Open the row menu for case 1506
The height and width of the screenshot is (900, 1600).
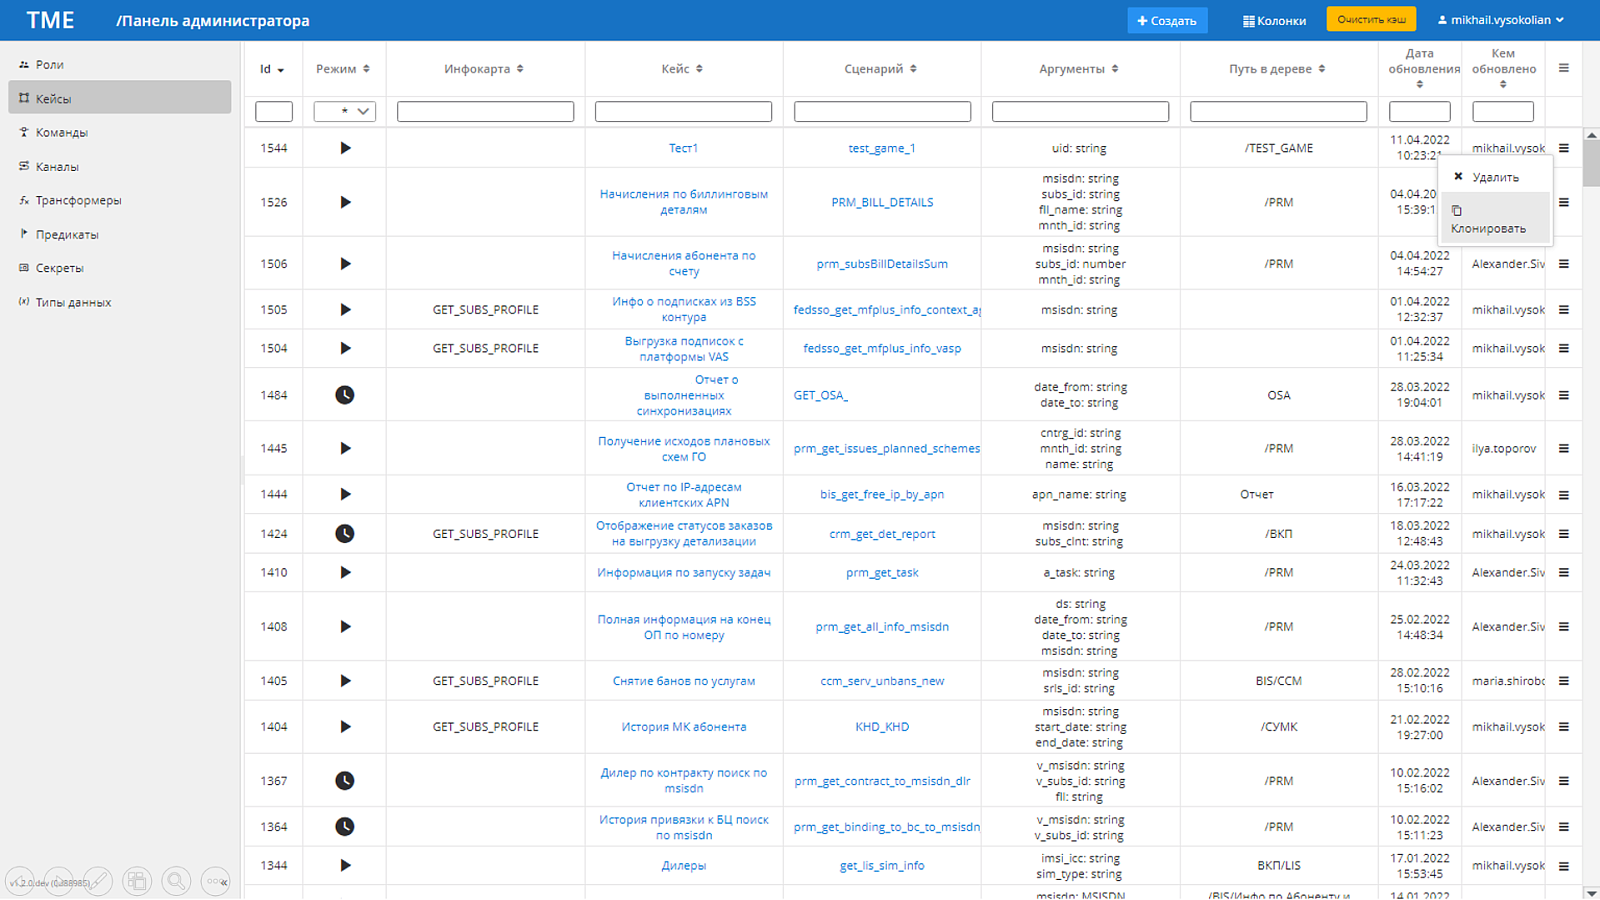click(1563, 264)
